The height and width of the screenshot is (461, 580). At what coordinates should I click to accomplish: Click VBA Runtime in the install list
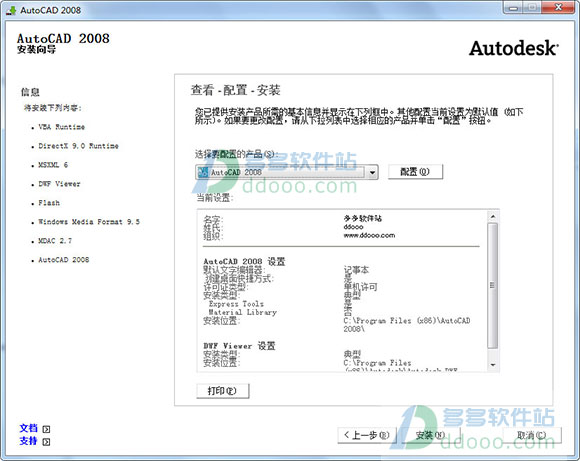coord(61,127)
